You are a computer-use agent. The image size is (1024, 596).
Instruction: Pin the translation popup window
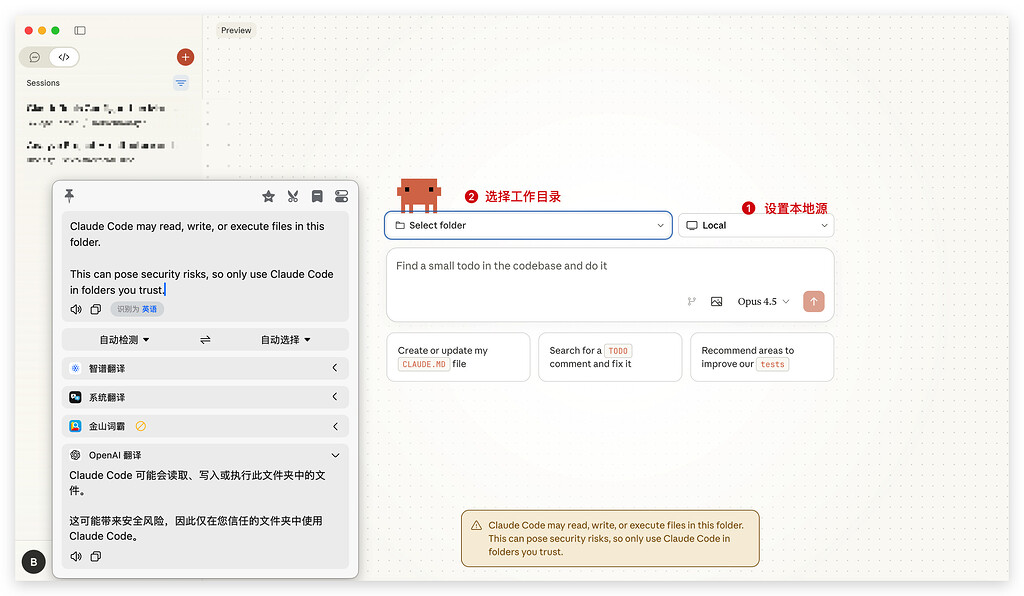pyautogui.click(x=69, y=195)
